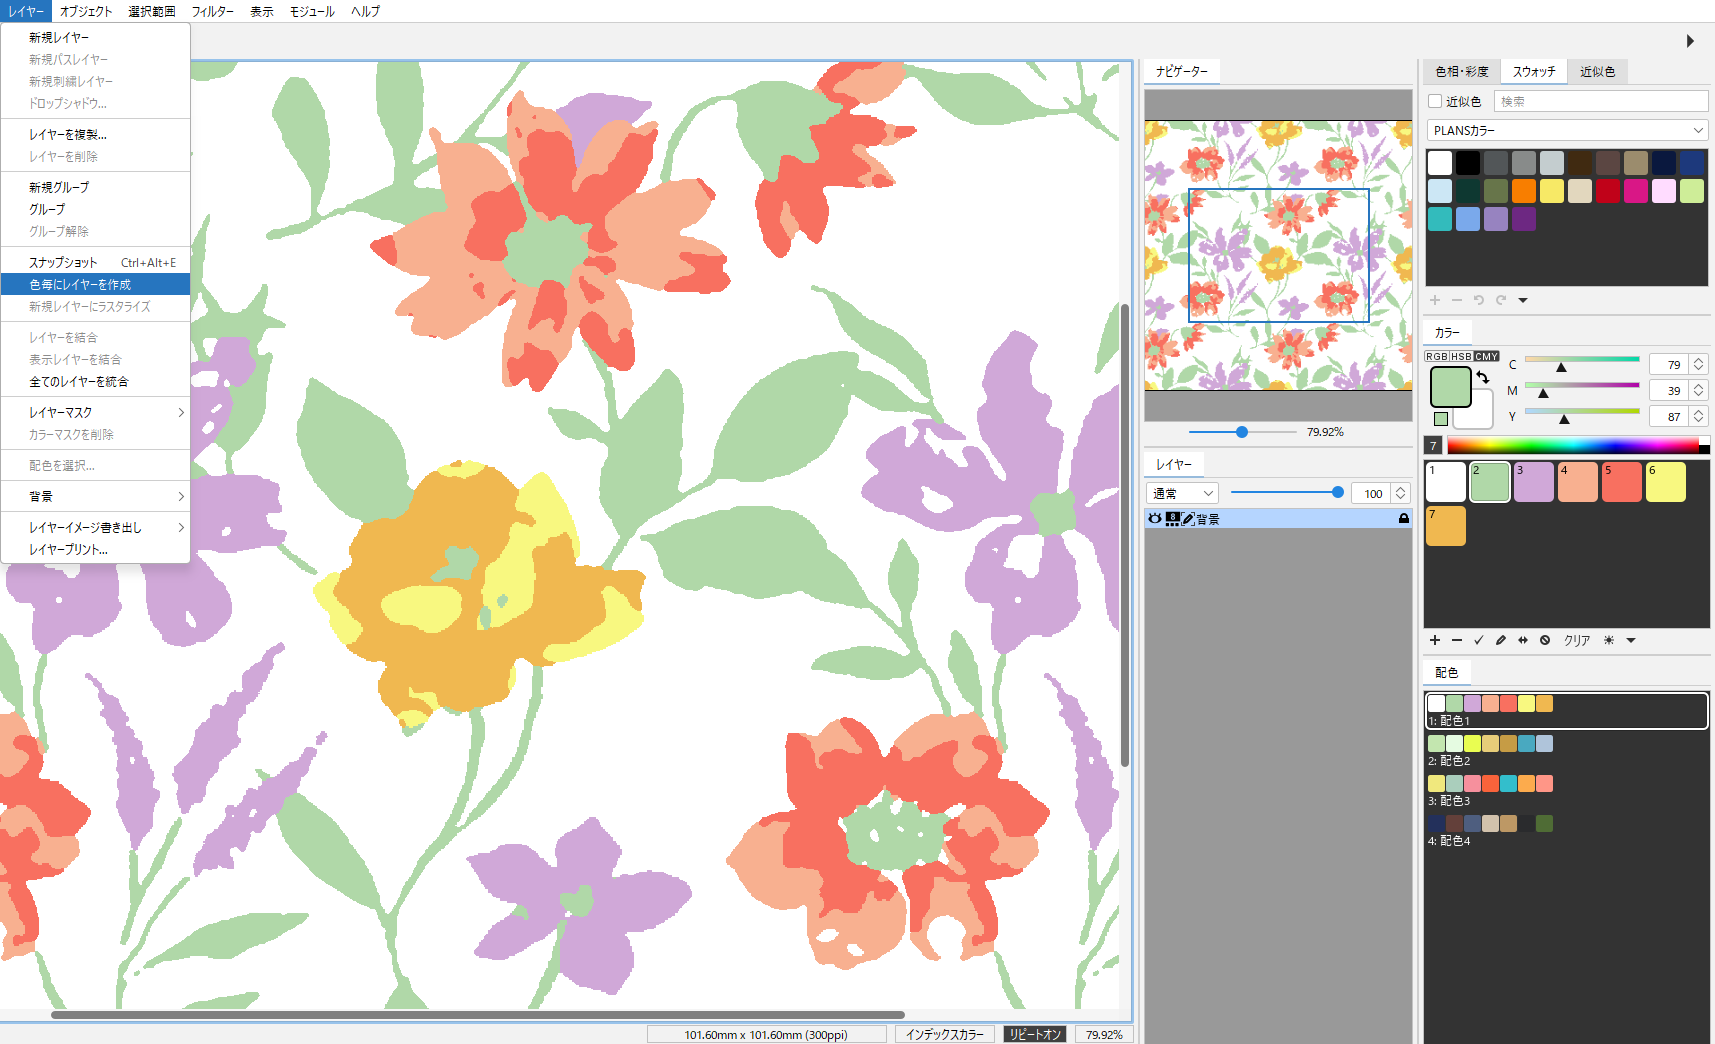Open the PLANSカラー swatch library dropdown
1715x1044 pixels.
(1567, 130)
